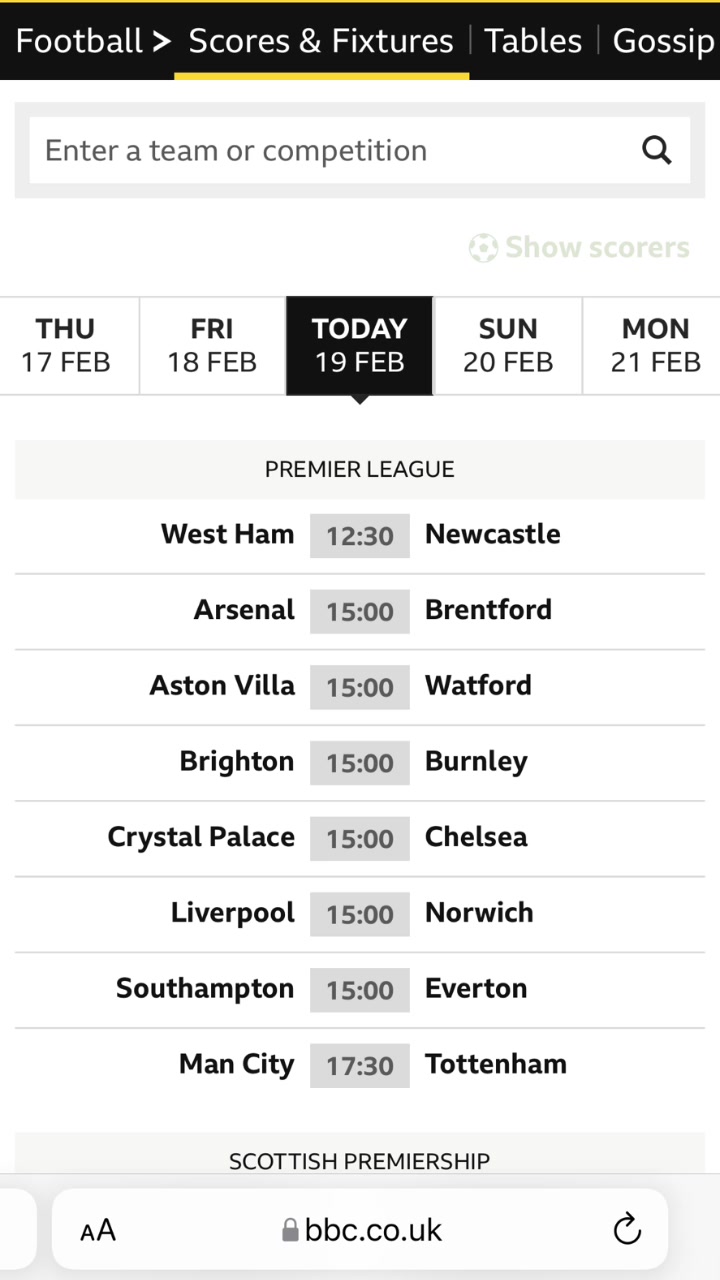Choose Sunday 20 Feb fixtures
Image resolution: width=720 pixels, height=1280 pixels.
point(508,345)
